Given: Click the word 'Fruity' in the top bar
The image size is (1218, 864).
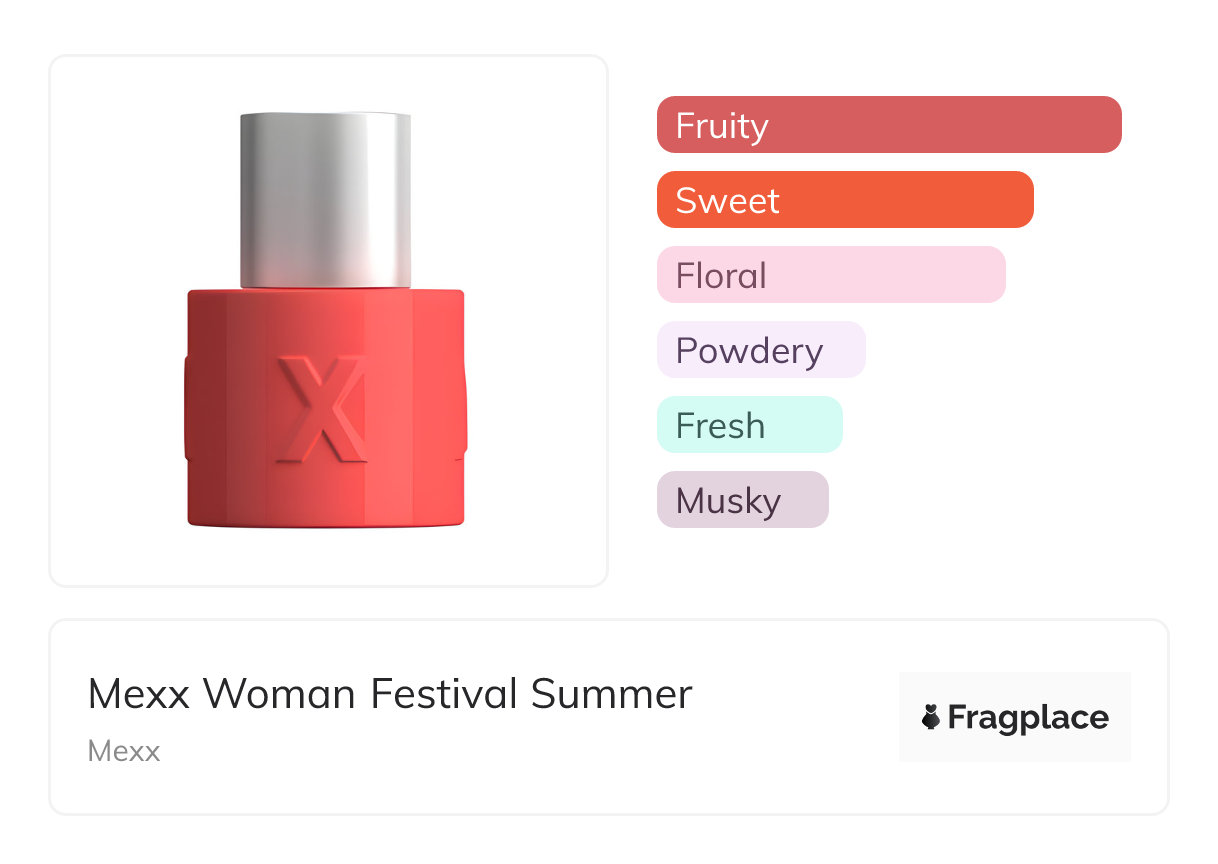Looking at the screenshot, I should pyautogui.click(x=722, y=126).
